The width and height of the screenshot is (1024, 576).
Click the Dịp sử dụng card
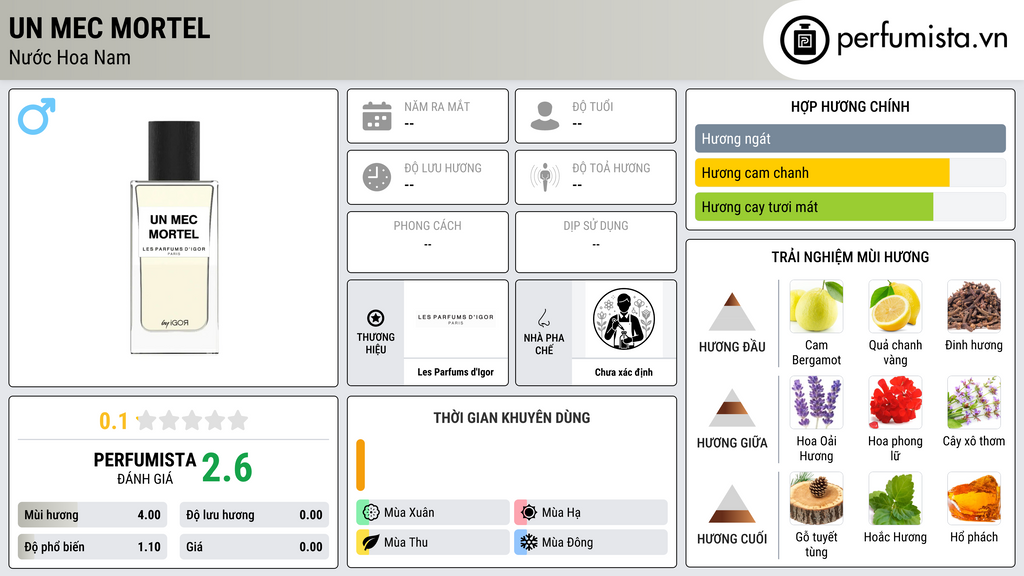click(596, 242)
